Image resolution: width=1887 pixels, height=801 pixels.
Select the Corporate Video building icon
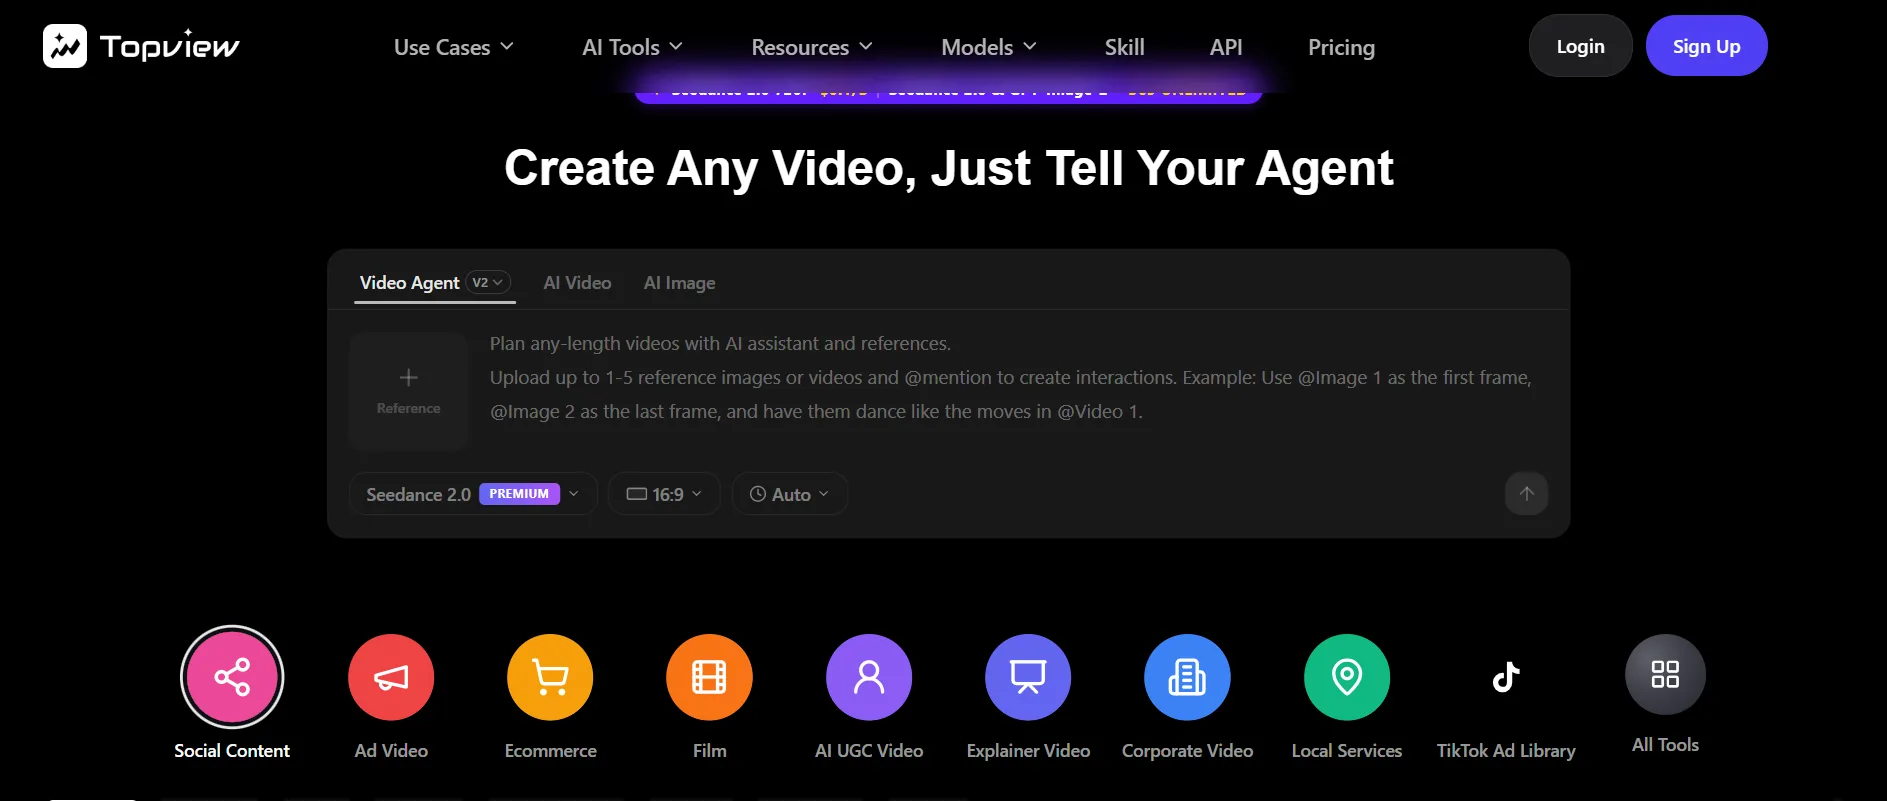[1187, 677]
